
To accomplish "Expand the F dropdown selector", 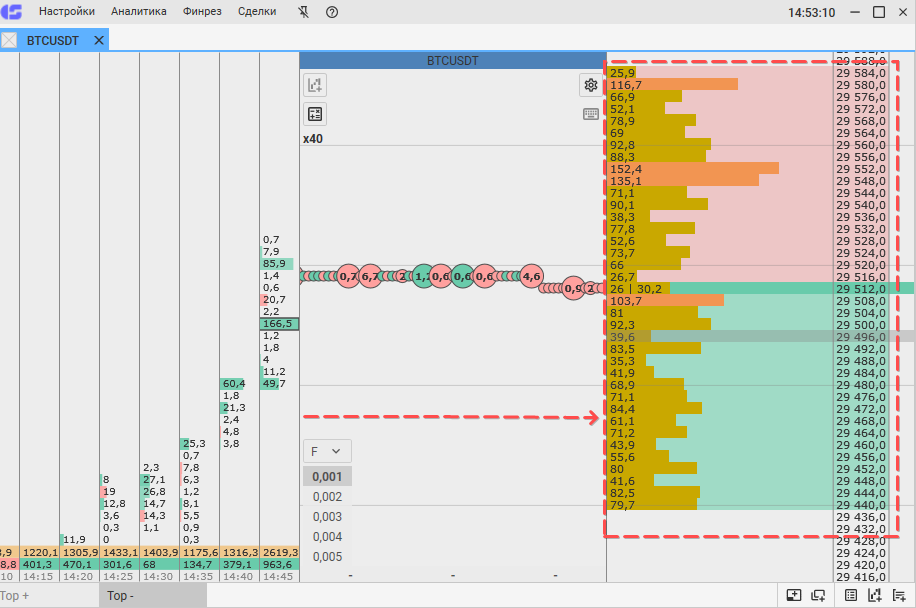I will pyautogui.click(x=327, y=451).
